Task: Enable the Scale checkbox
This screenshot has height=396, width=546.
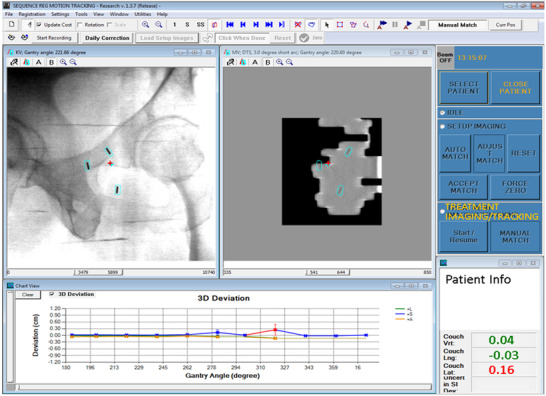Action: [109, 25]
